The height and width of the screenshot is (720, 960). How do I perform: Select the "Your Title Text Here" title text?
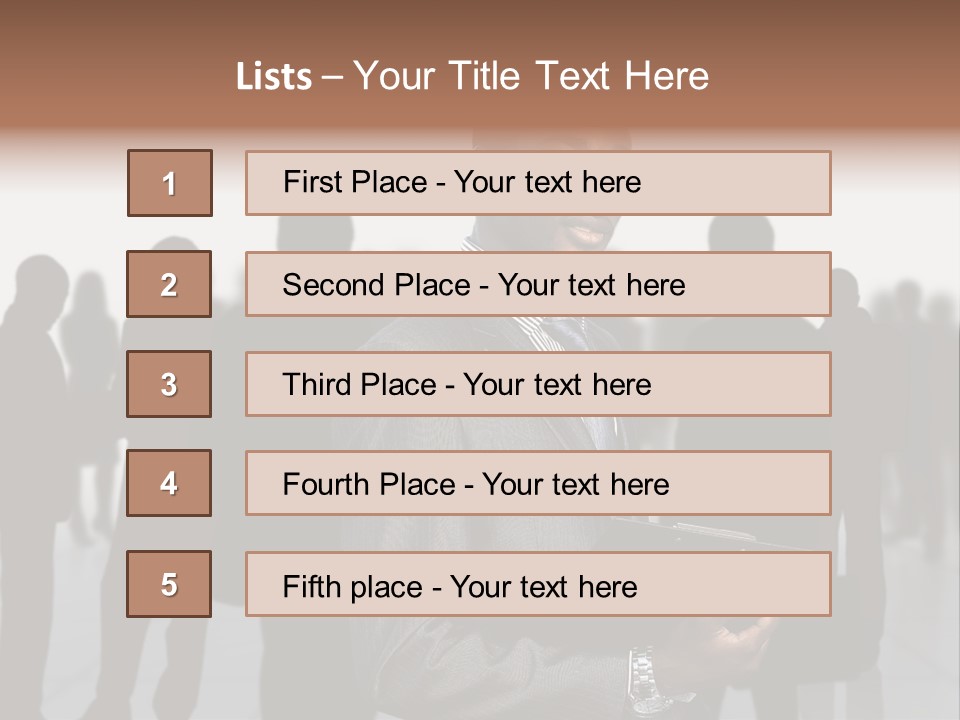click(531, 76)
